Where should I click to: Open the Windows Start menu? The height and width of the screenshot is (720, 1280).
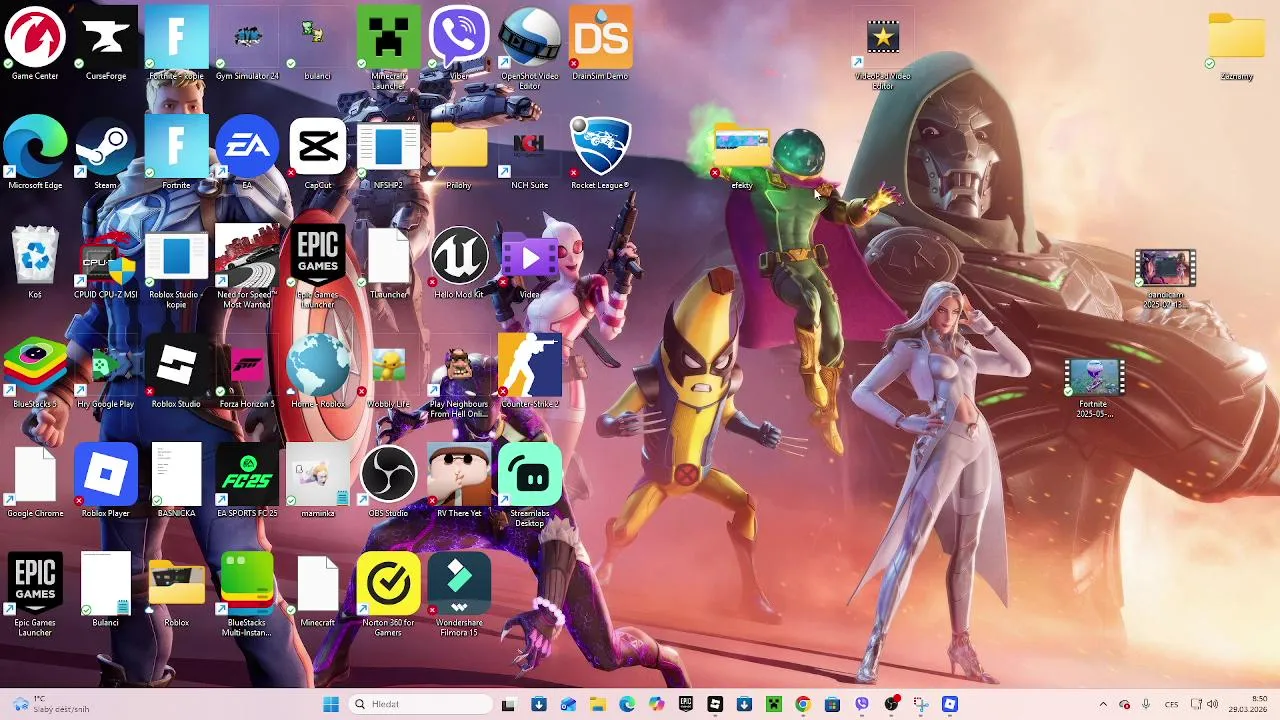[x=331, y=704]
